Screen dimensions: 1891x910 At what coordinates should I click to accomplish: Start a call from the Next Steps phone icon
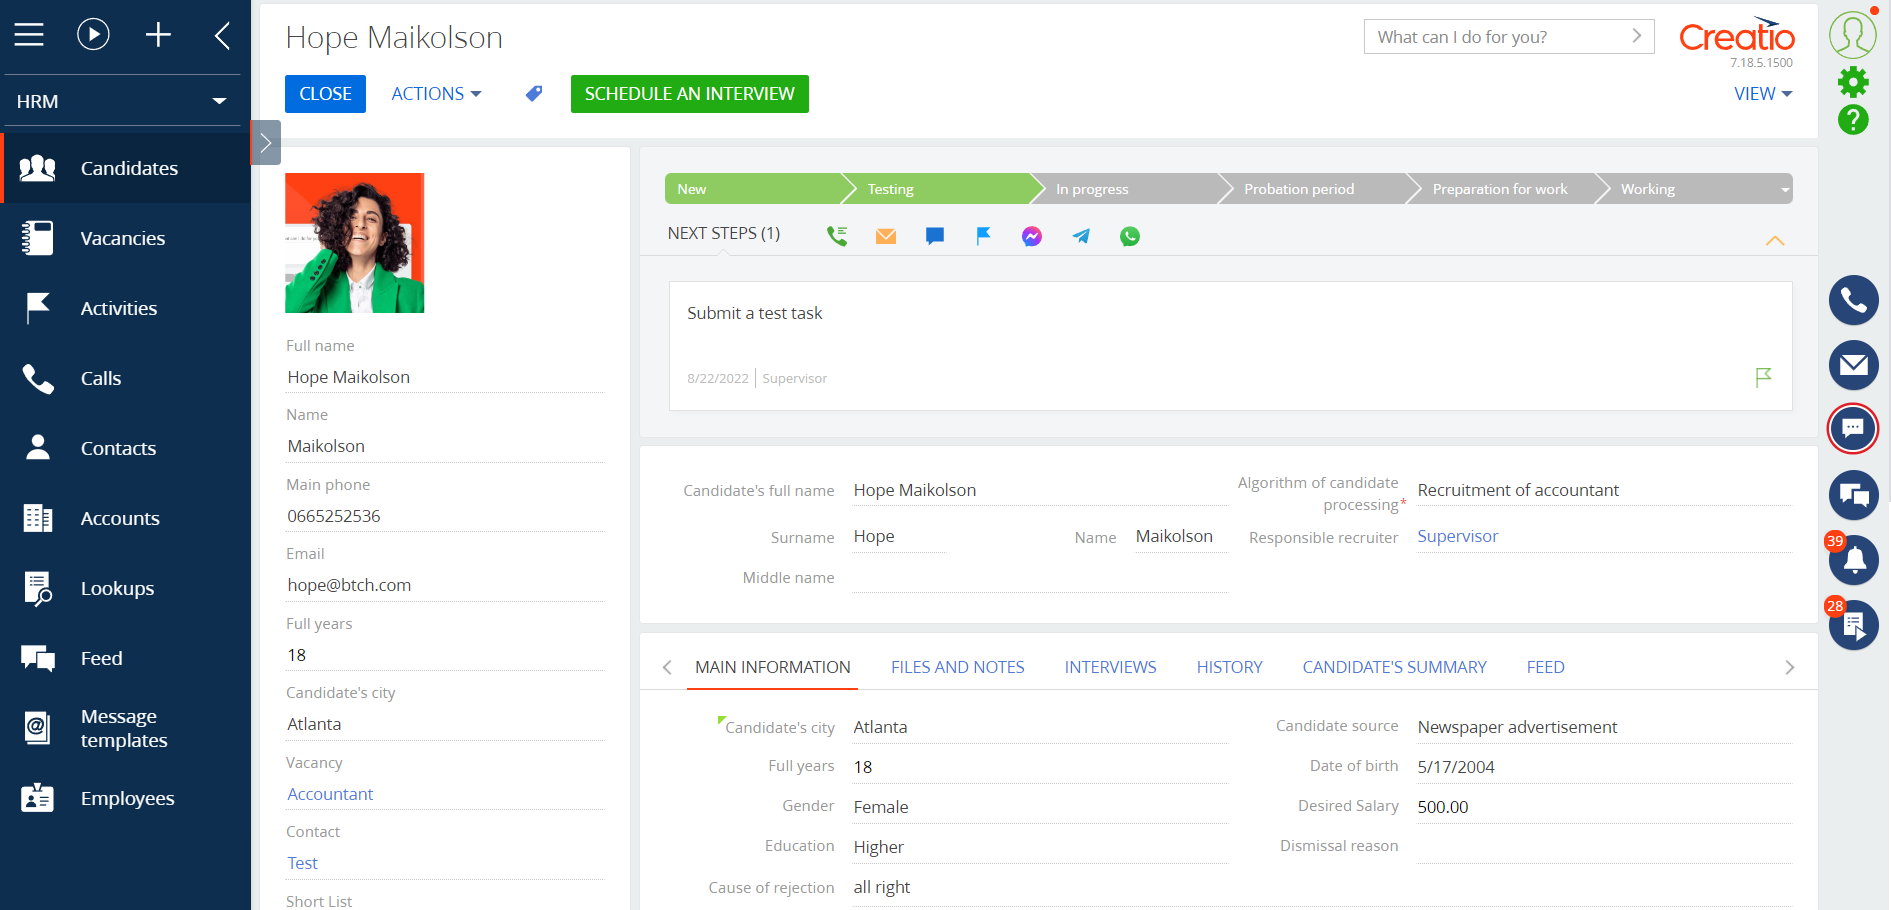[837, 235]
